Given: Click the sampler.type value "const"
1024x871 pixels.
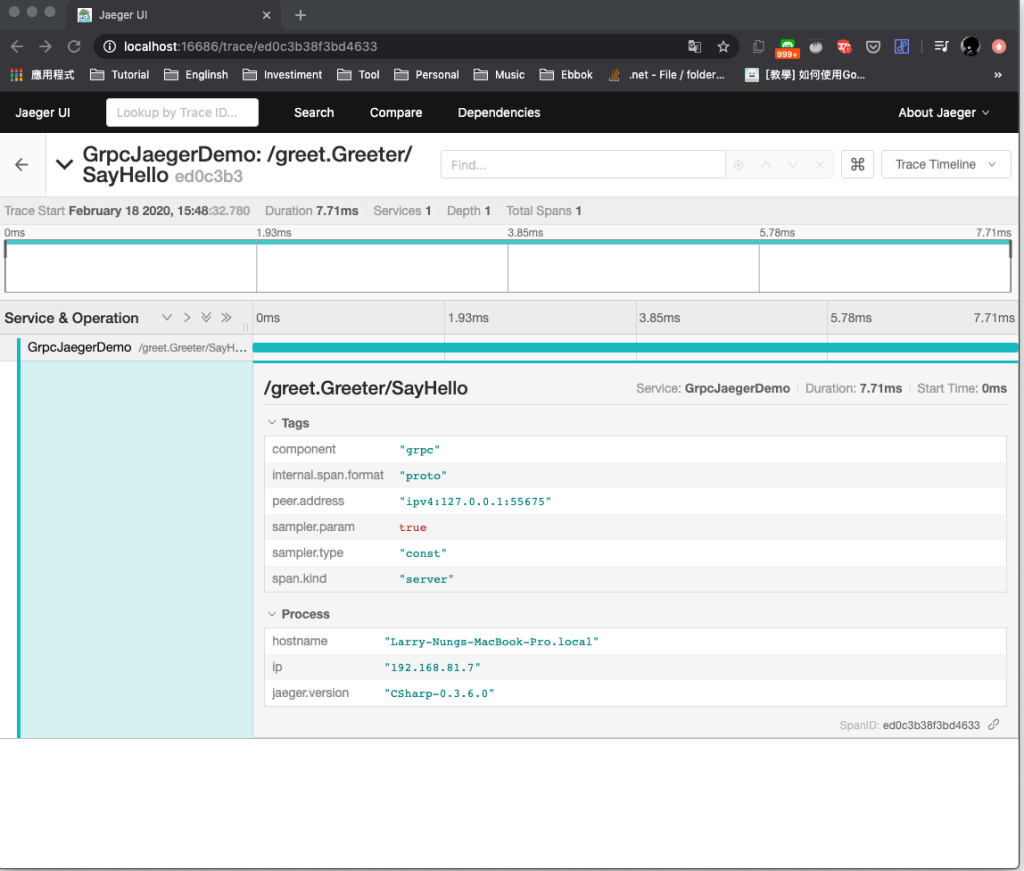Looking at the screenshot, I should pos(423,553).
